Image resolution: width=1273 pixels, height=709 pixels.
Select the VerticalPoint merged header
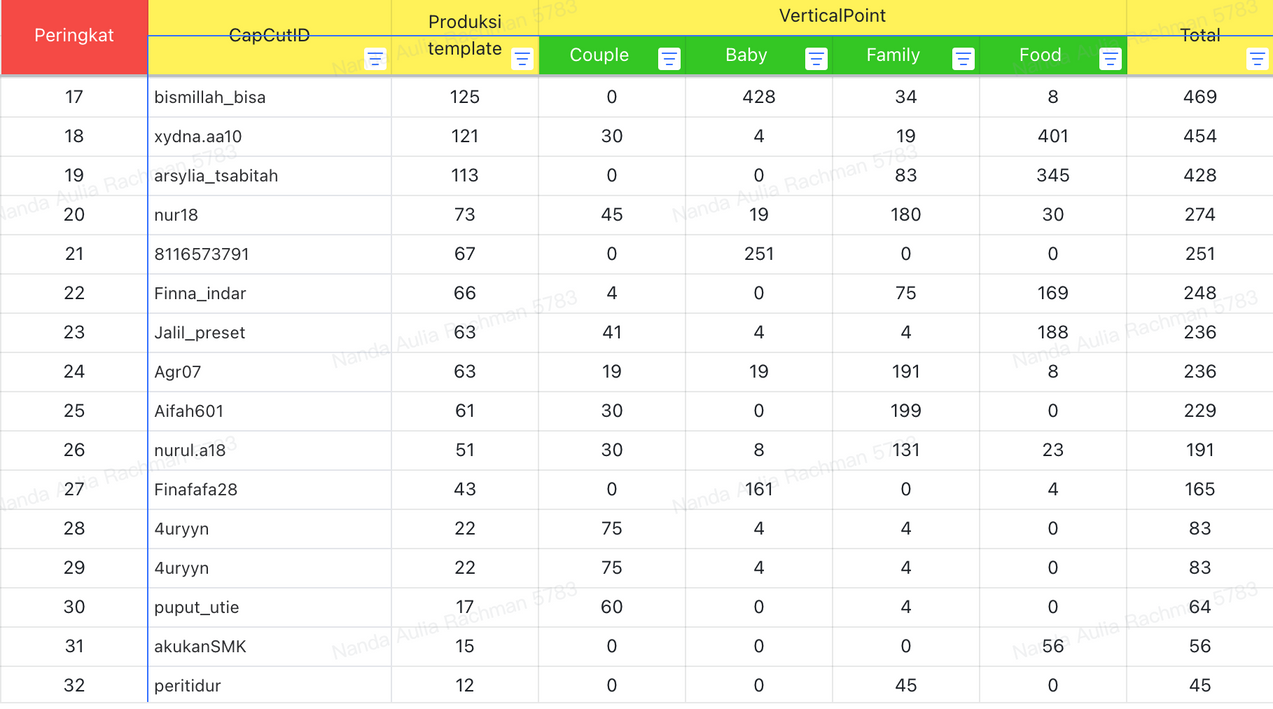[x=832, y=17]
